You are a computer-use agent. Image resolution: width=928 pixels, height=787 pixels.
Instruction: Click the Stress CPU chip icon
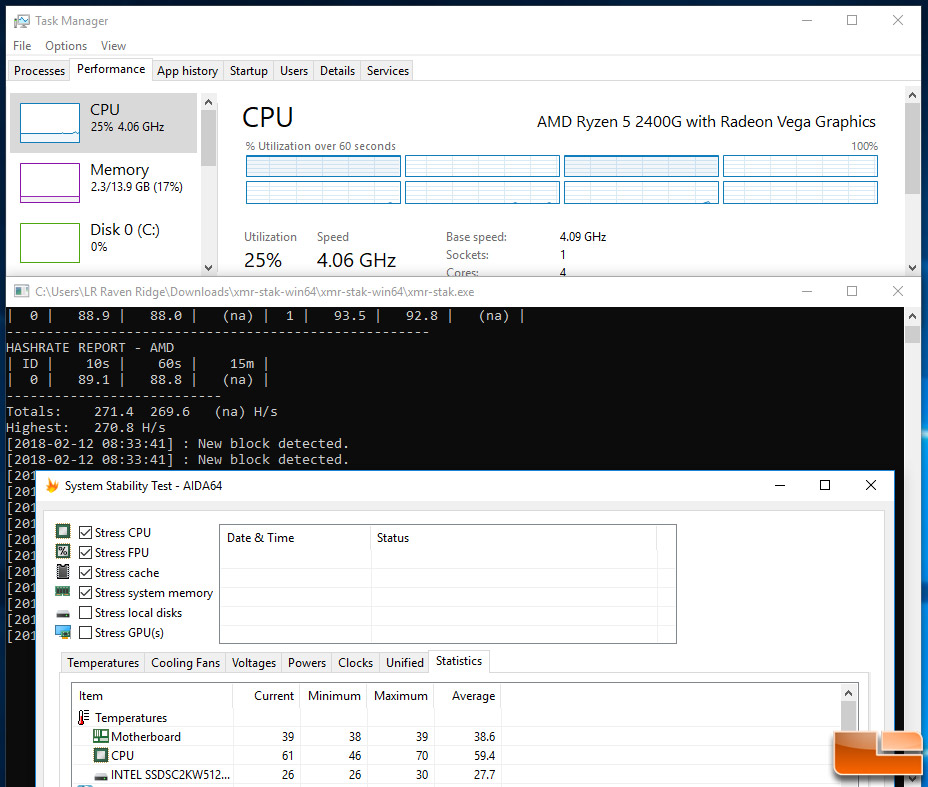(x=63, y=531)
